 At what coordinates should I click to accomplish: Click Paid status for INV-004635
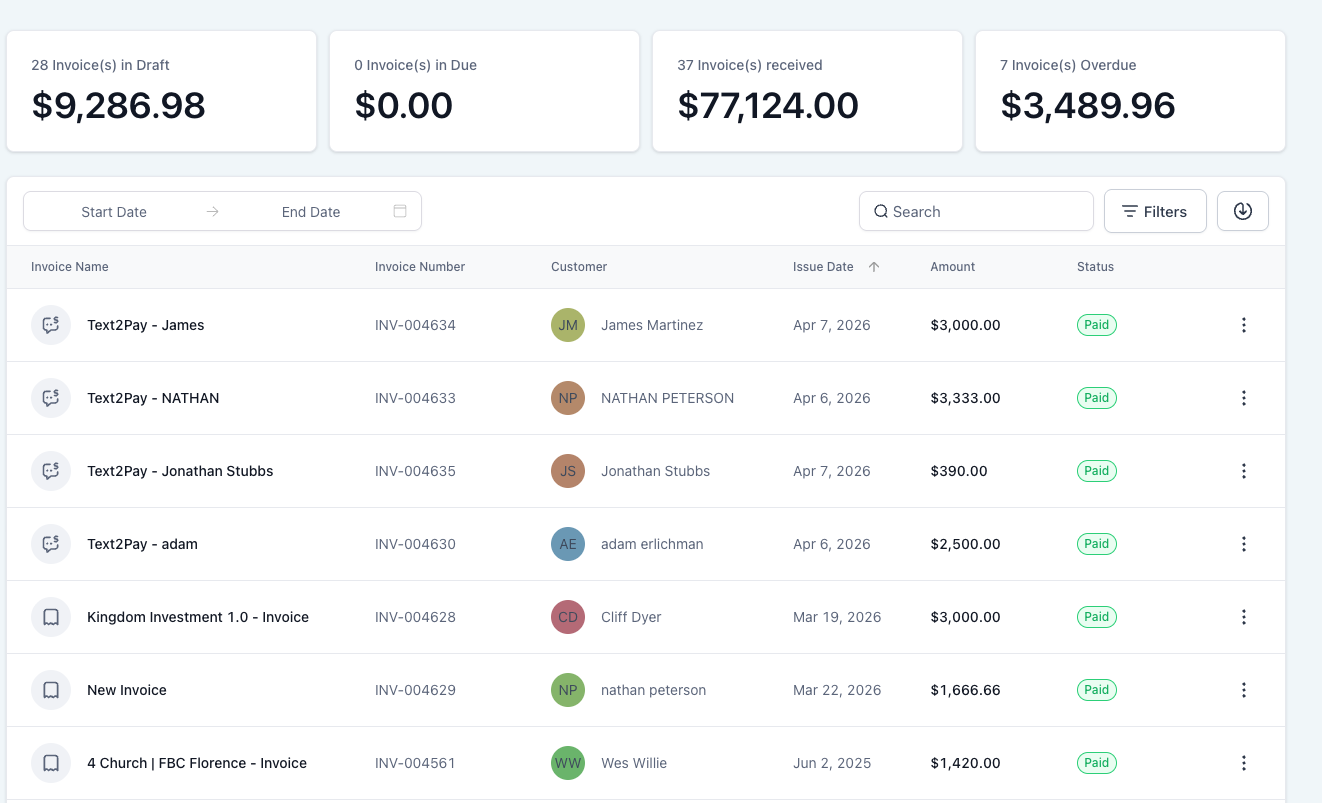click(1097, 471)
